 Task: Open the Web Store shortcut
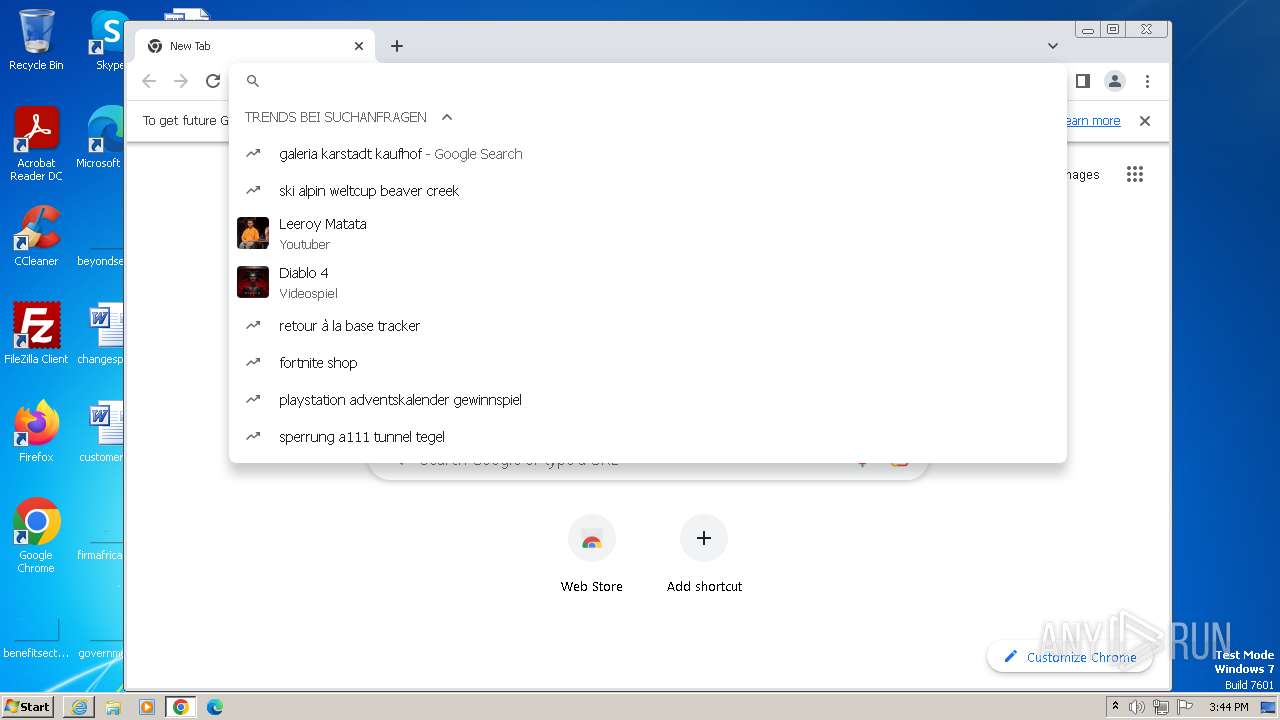592,555
